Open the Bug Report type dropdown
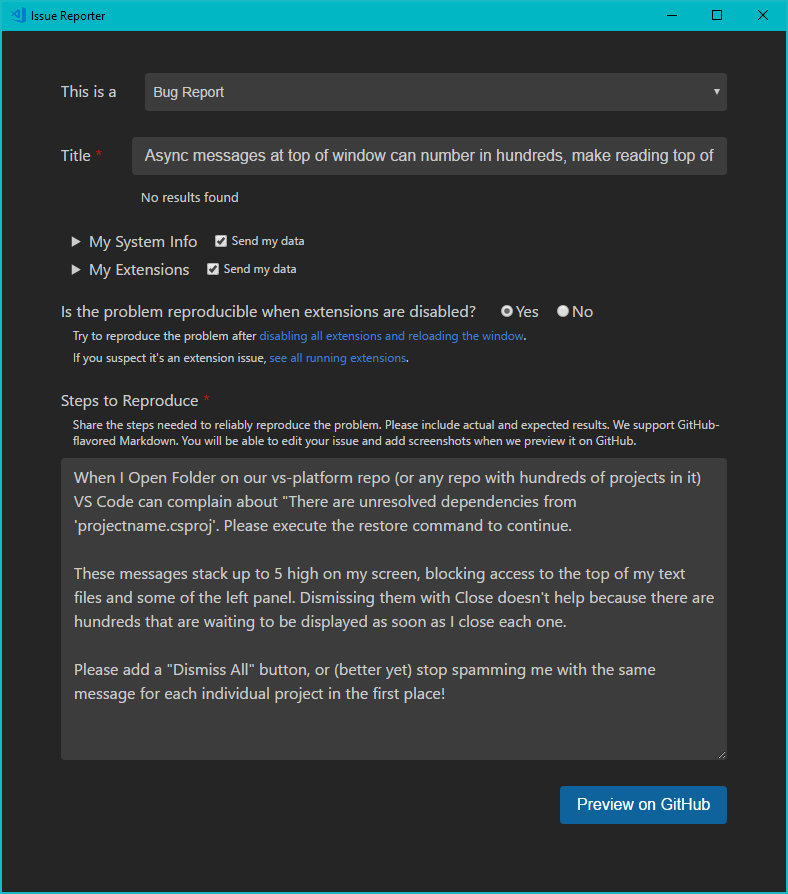This screenshot has width=788, height=894. pos(435,91)
